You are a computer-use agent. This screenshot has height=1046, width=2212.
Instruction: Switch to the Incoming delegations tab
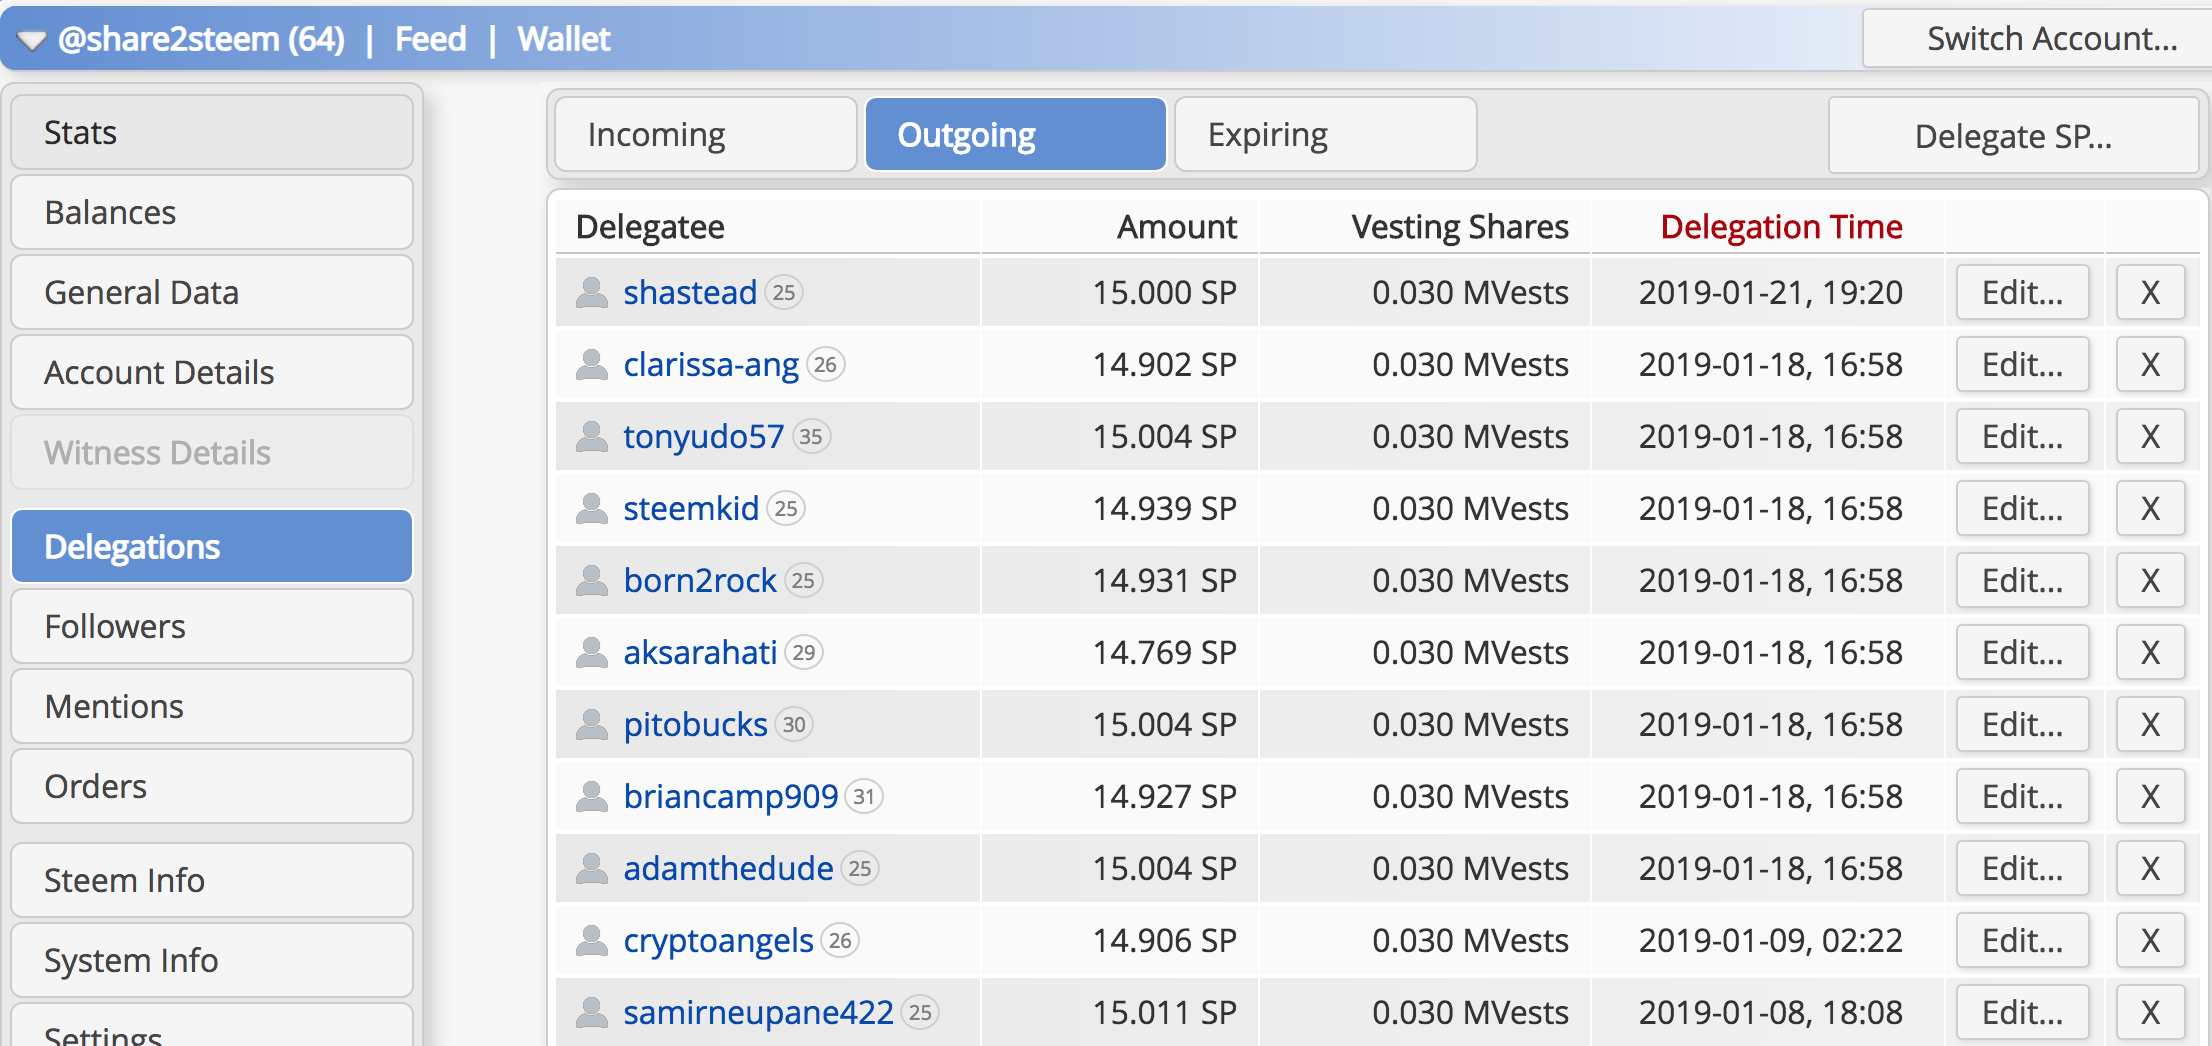click(706, 135)
